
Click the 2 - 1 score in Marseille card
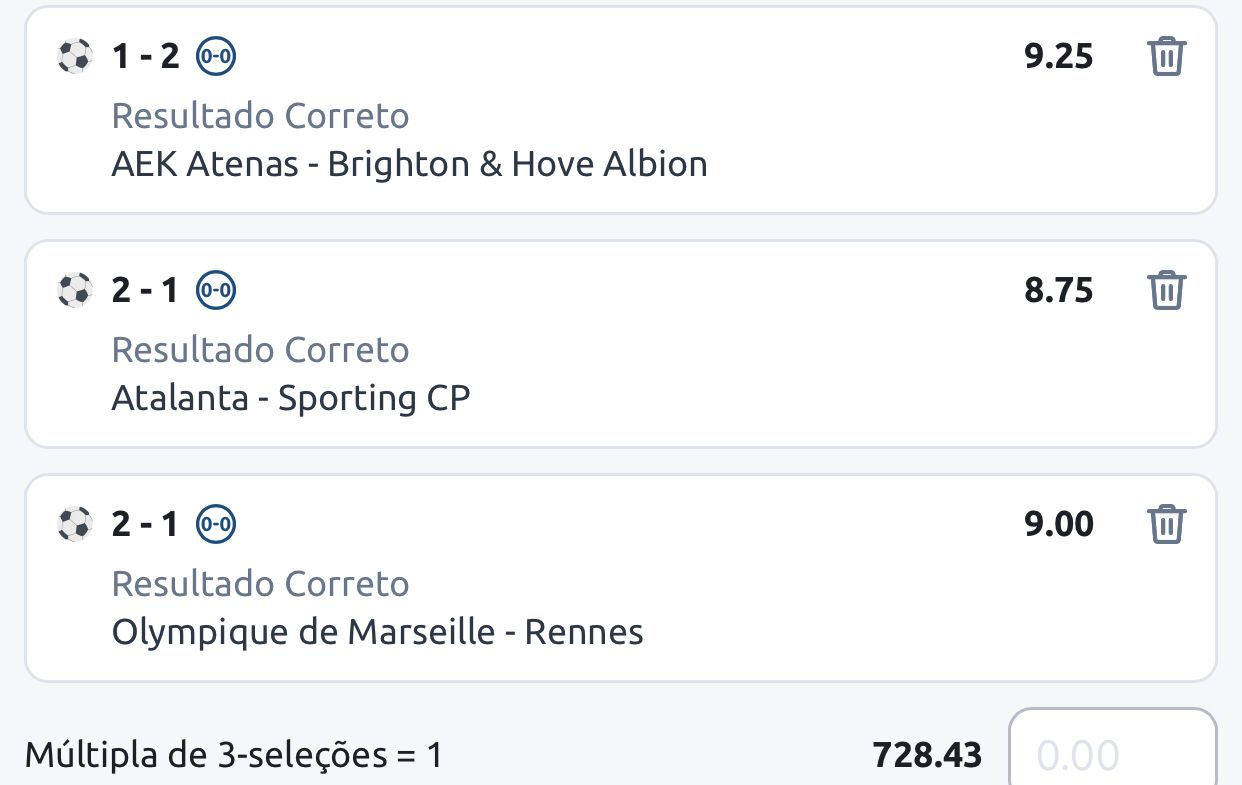point(145,524)
